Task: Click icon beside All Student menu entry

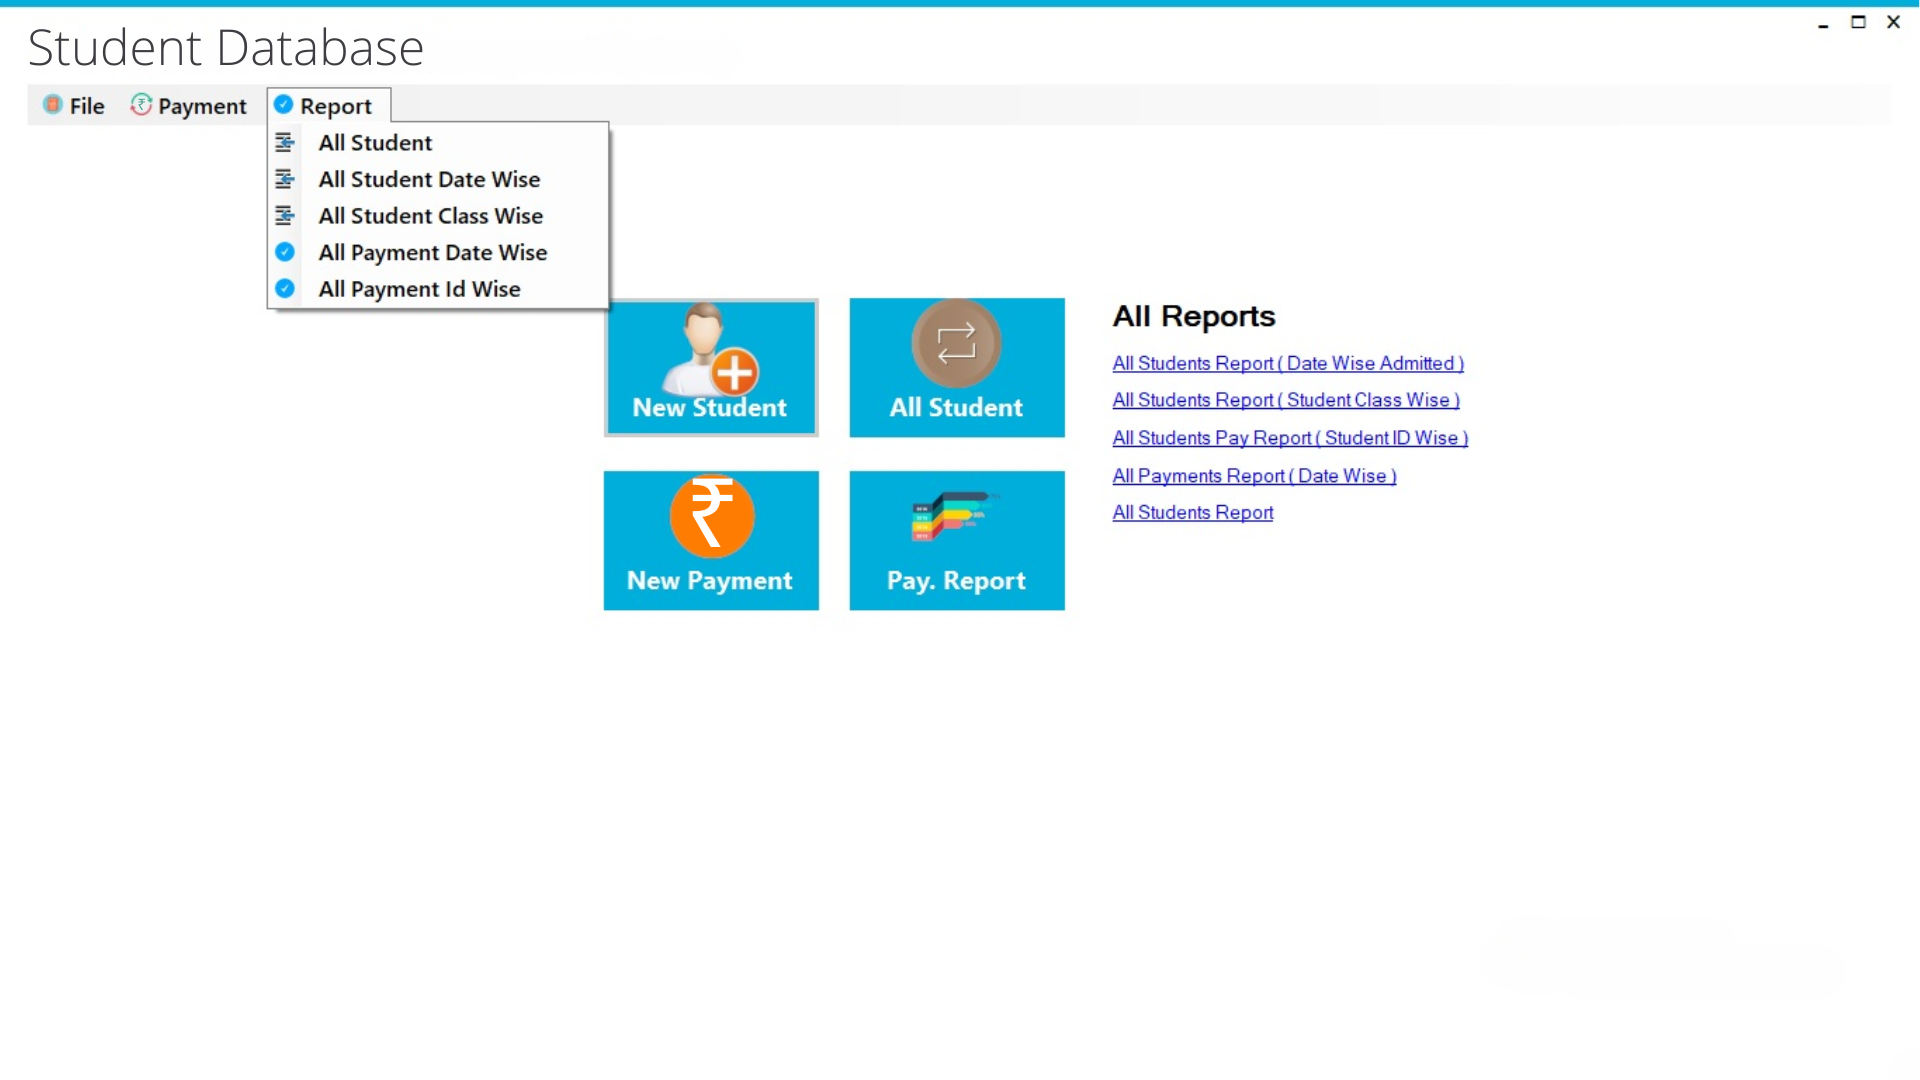Action: coord(285,143)
